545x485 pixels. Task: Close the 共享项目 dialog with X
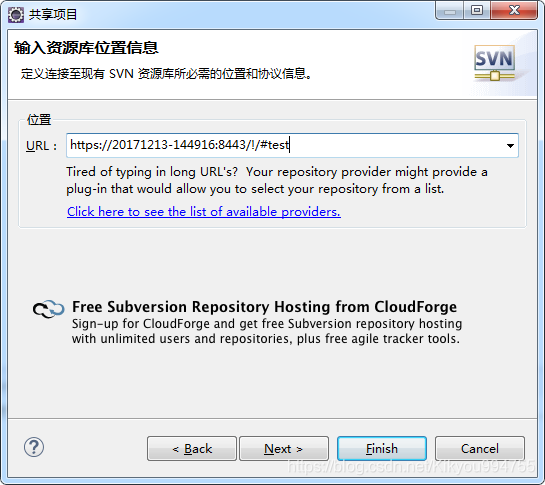pos(514,10)
